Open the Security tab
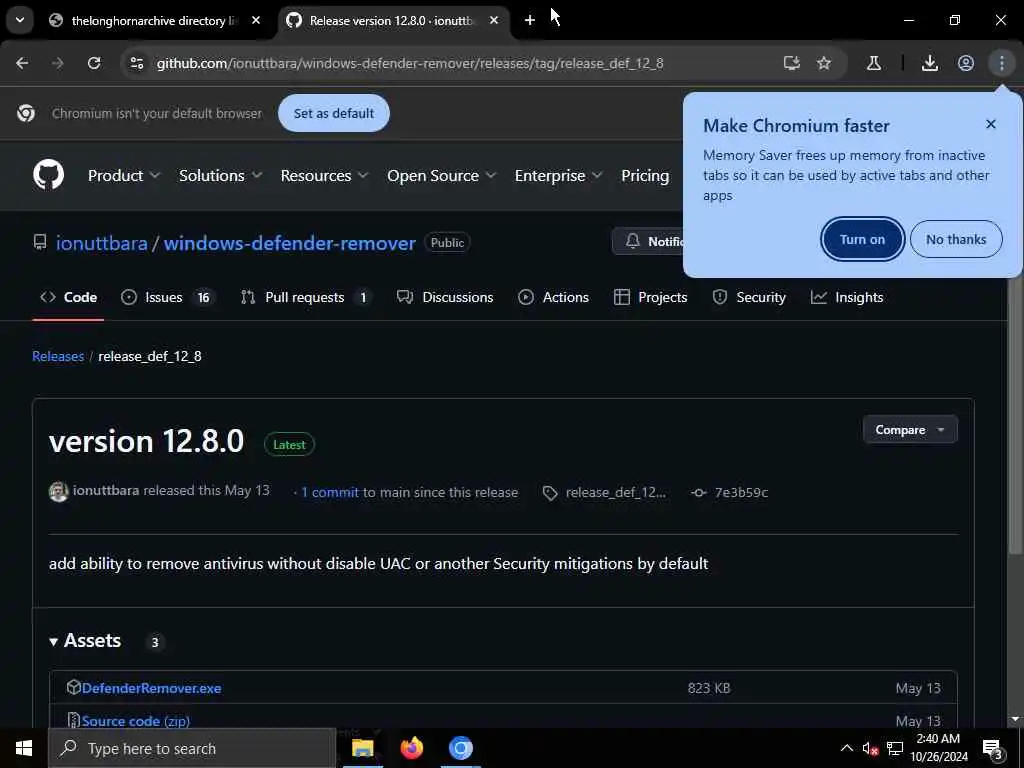 (x=749, y=297)
